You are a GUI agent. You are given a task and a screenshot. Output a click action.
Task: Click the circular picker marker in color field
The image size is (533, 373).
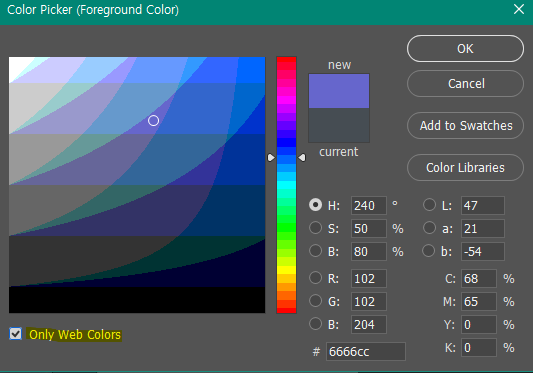pyautogui.click(x=153, y=120)
